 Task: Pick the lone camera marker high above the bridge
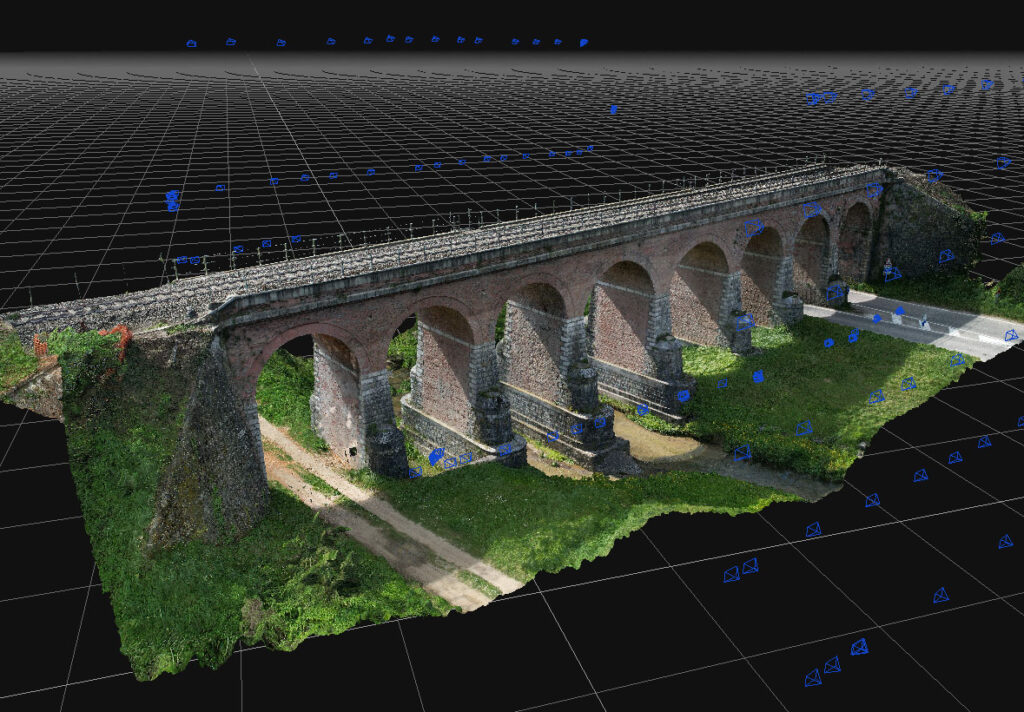613,109
